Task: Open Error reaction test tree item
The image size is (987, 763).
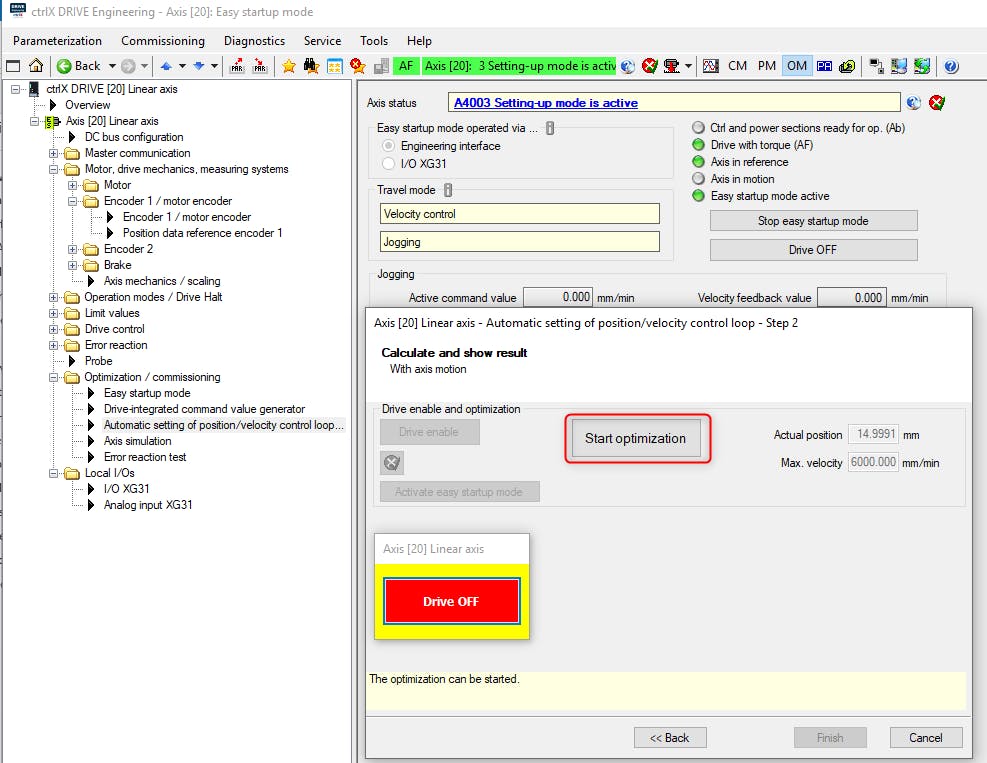Action: (x=145, y=457)
